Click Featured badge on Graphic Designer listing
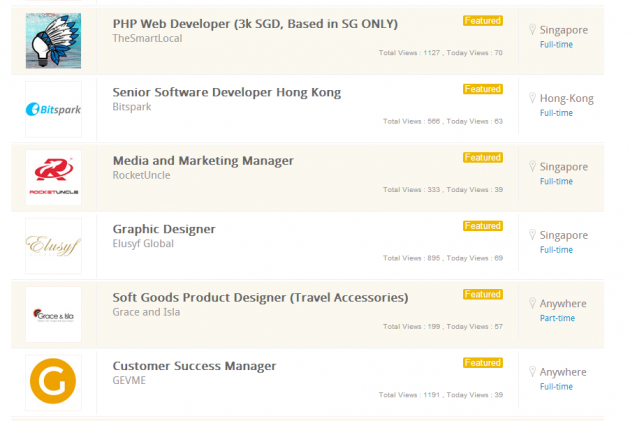The width and height of the screenshot is (630, 421). tap(482, 226)
